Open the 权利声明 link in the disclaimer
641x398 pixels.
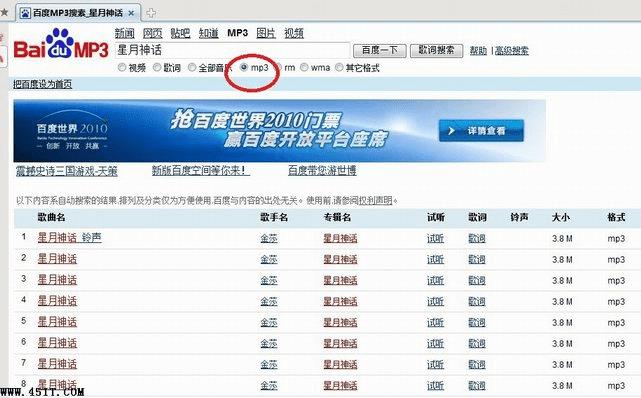point(375,201)
